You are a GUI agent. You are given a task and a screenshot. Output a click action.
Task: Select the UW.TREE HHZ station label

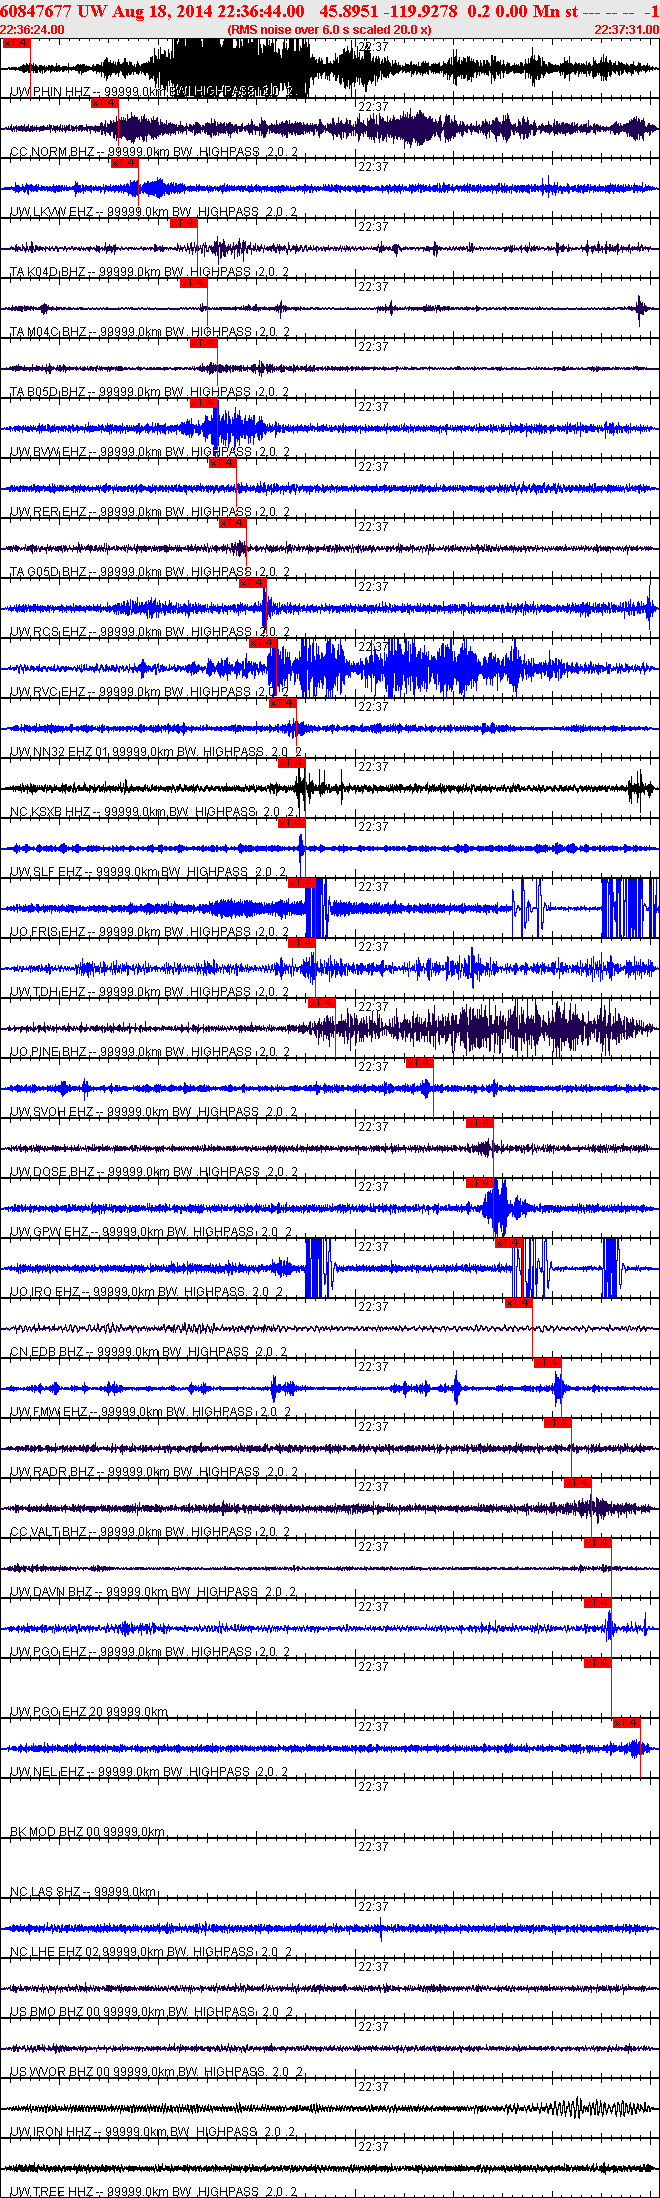click(152, 2192)
